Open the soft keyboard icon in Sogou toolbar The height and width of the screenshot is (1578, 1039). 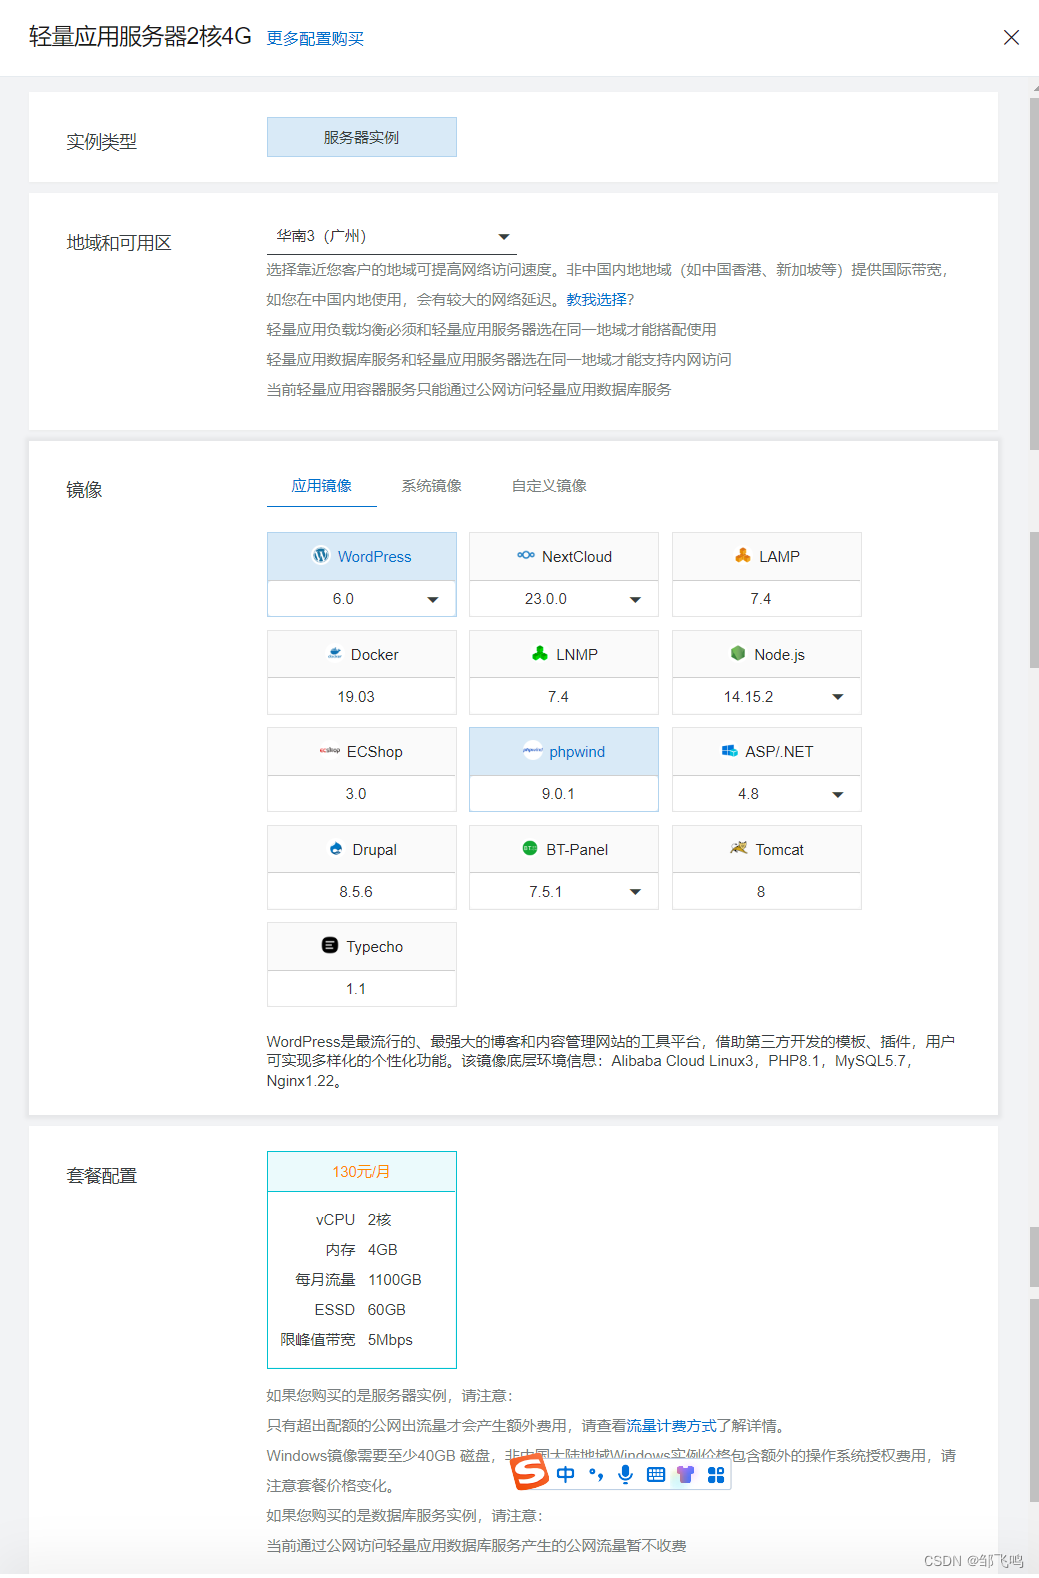(x=656, y=1474)
